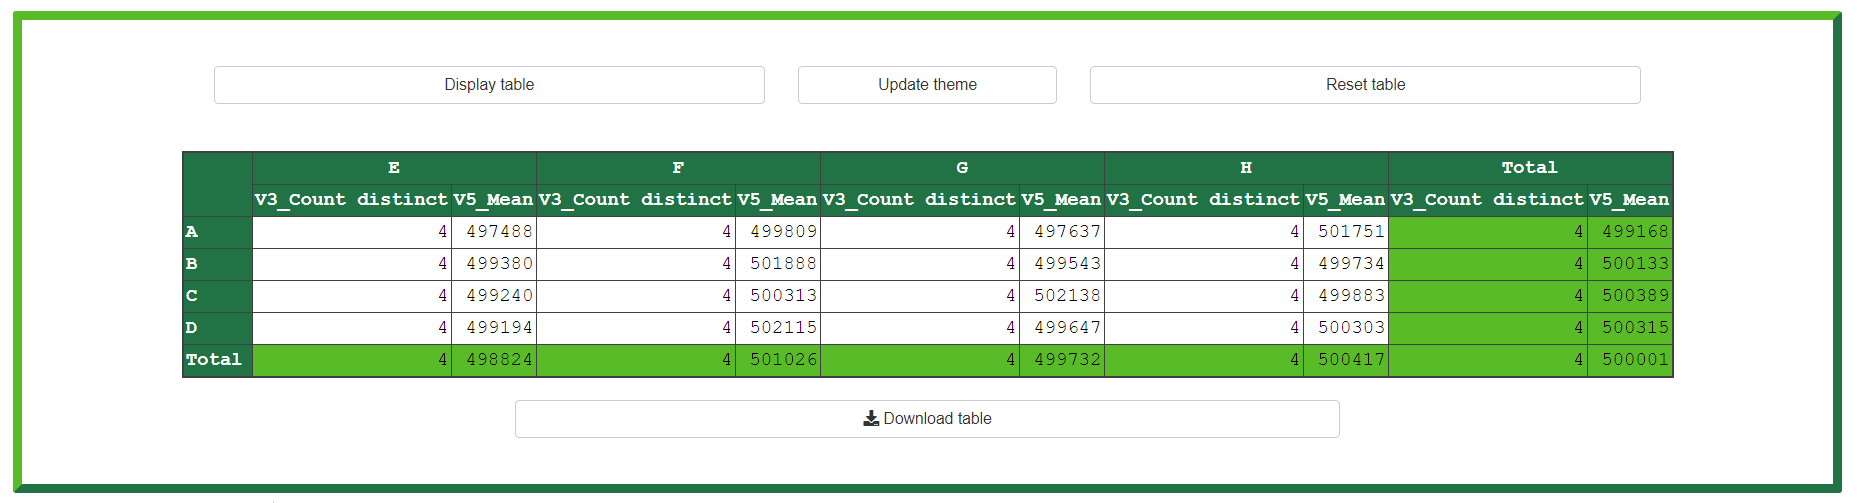Select the E column group header
This screenshot has width=1857, height=503.
(x=394, y=168)
